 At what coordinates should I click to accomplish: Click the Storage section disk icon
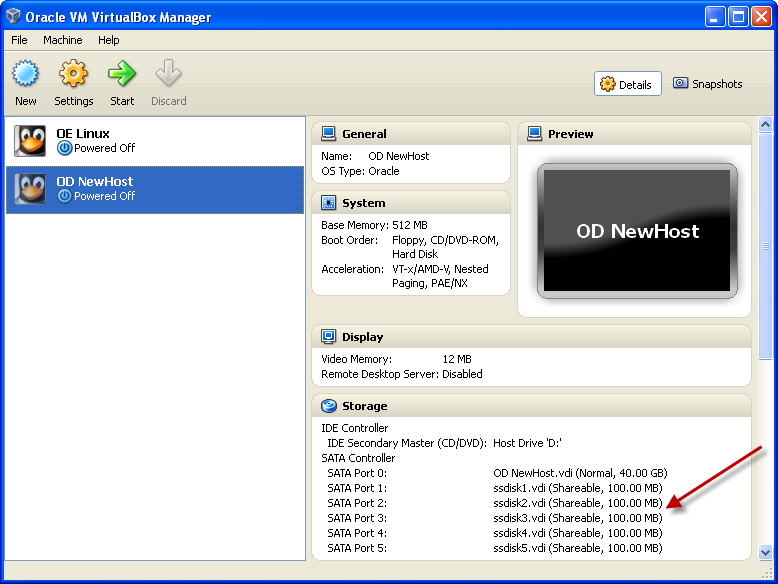click(328, 406)
